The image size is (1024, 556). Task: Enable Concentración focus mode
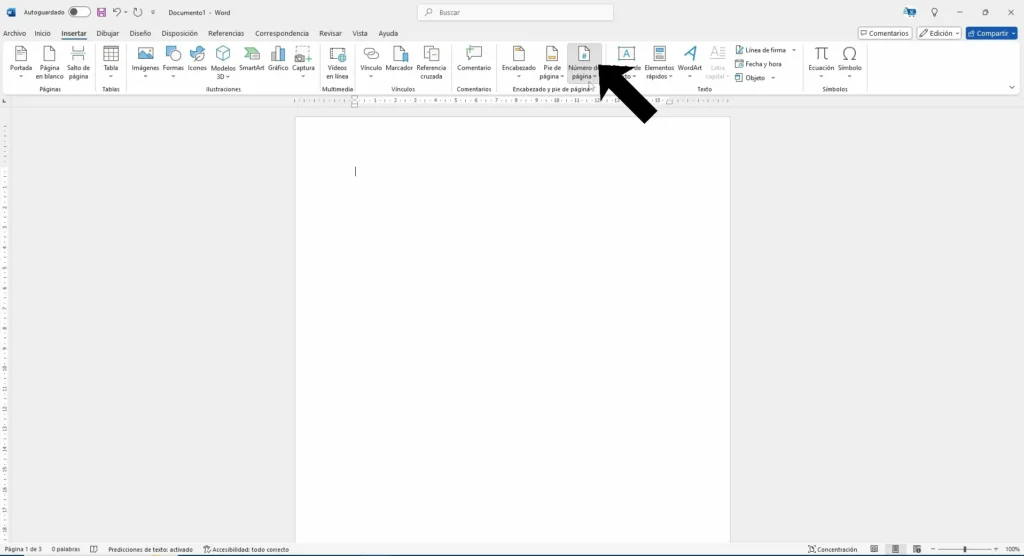coord(832,549)
